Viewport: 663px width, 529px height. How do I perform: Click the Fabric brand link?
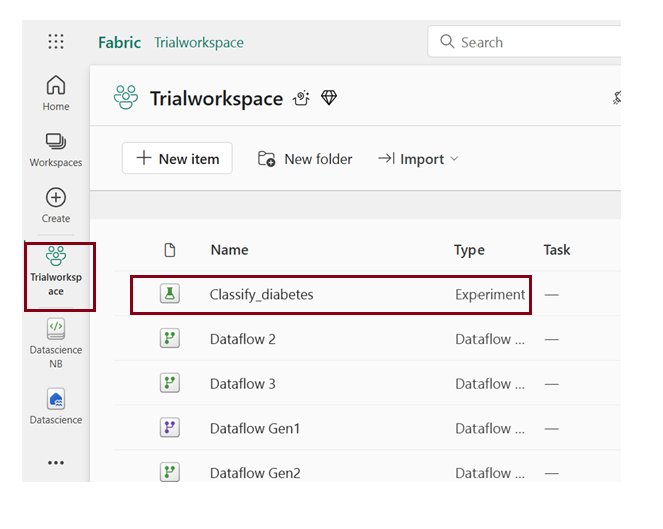click(x=119, y=42)
